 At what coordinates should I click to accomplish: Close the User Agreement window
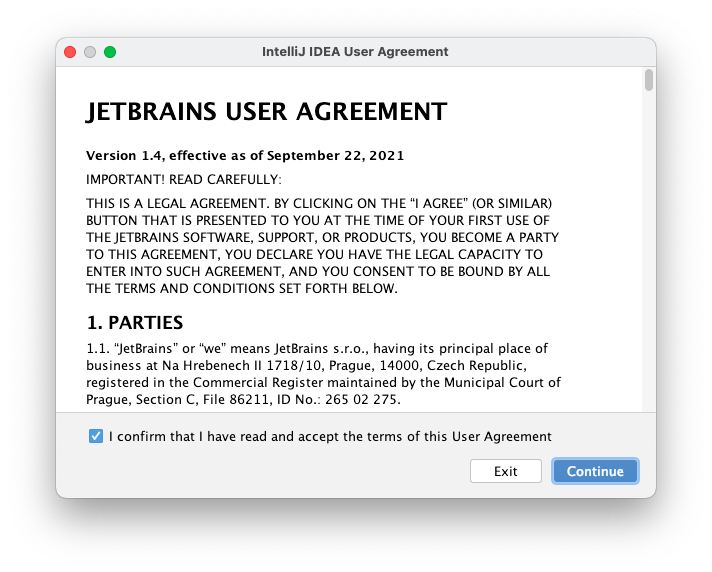[70, 52]
